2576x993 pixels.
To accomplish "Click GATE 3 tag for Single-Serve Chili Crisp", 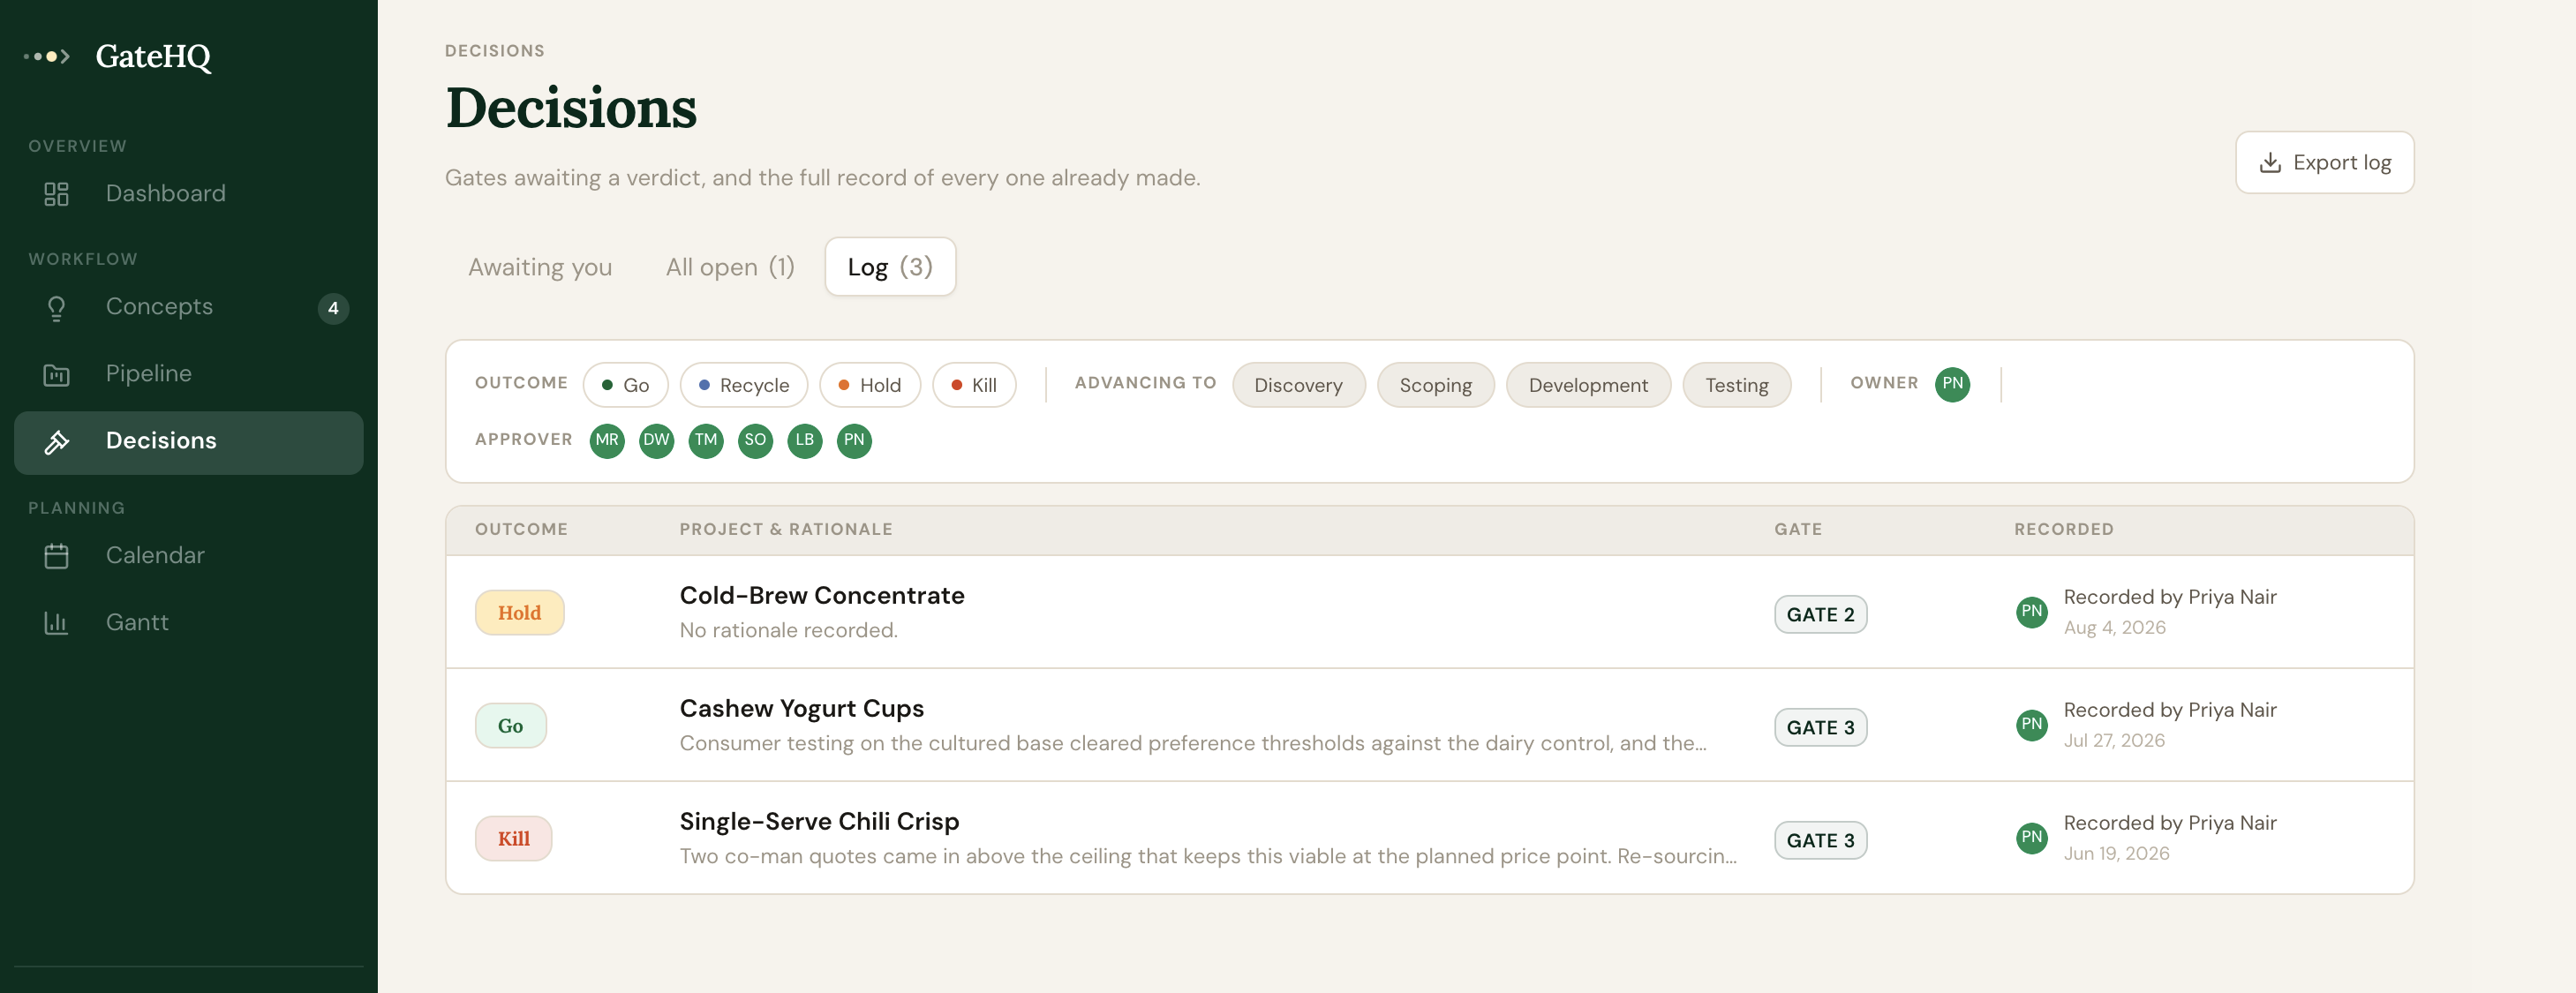I will click(1820, 841).
